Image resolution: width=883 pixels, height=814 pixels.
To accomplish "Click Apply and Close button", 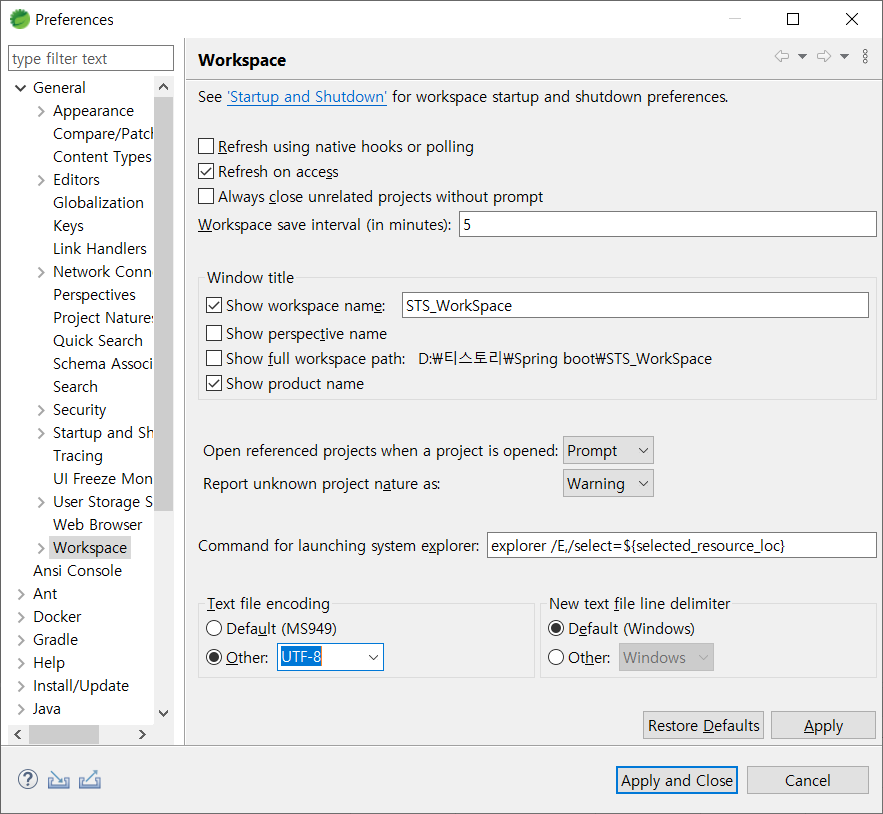I will [x=677, y=780].
